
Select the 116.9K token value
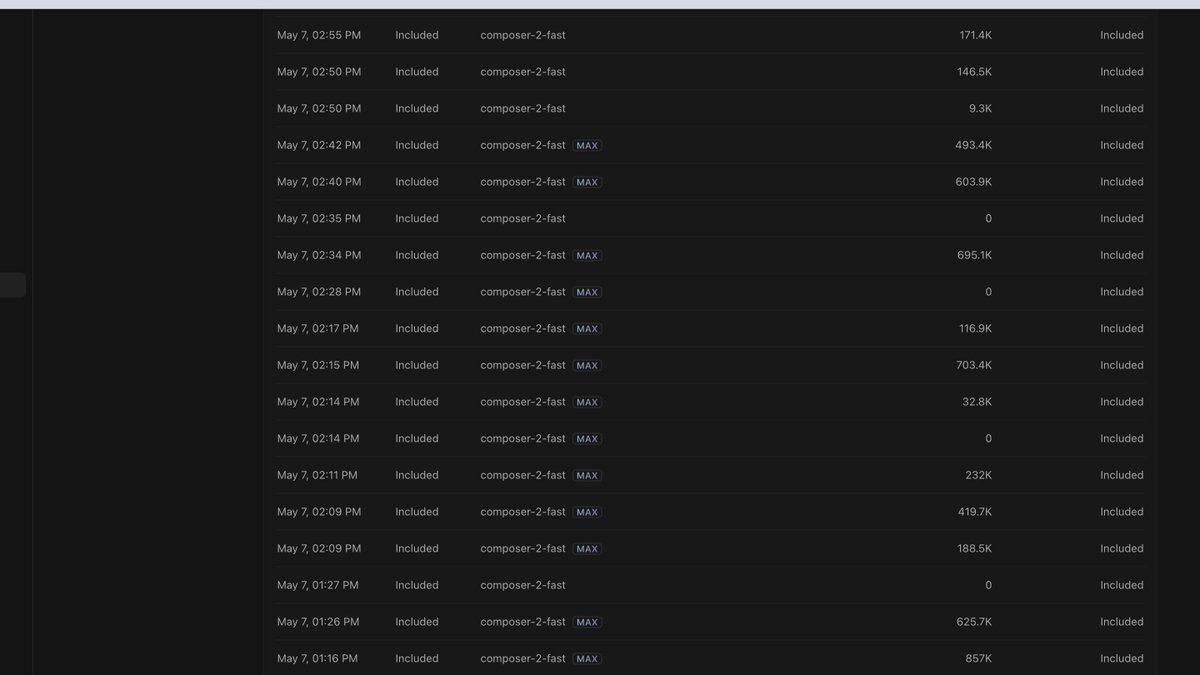pyautogui.click(x=975, y=328)
